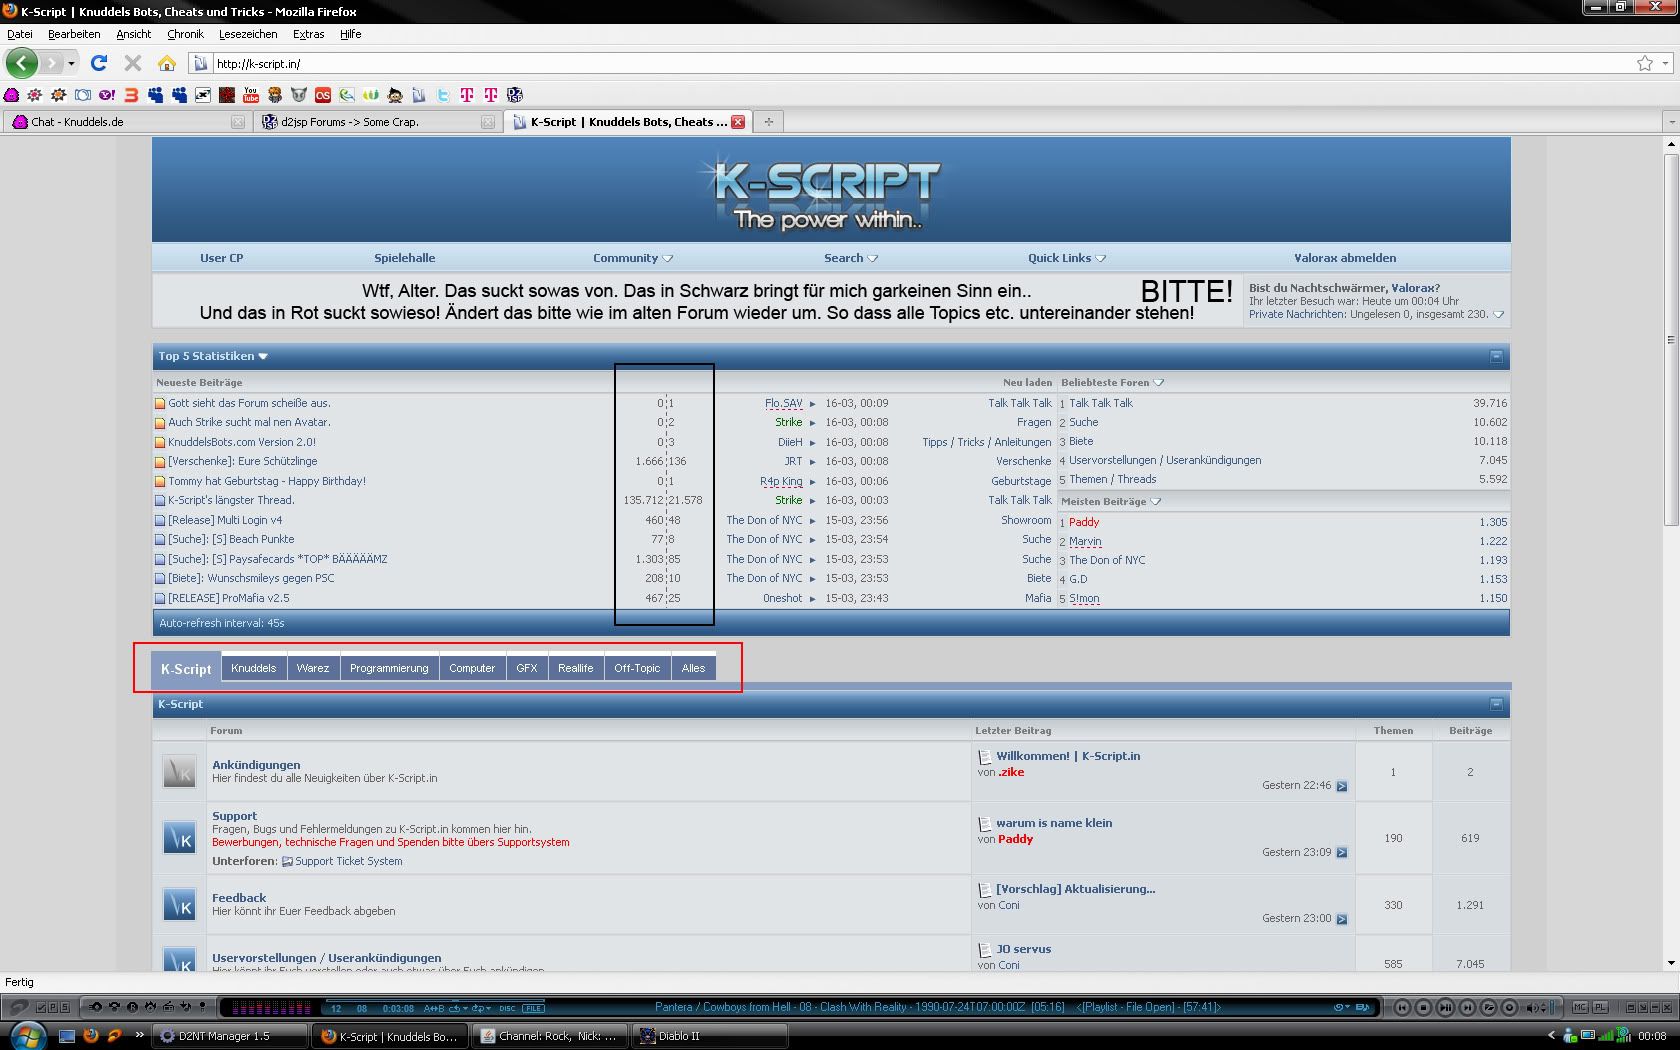Image resolution: width=1680 pixels, height=1050 pixels.
Task: Open D2NT Manager 1.5 from taskbar
Action: tap(231, 1036)
